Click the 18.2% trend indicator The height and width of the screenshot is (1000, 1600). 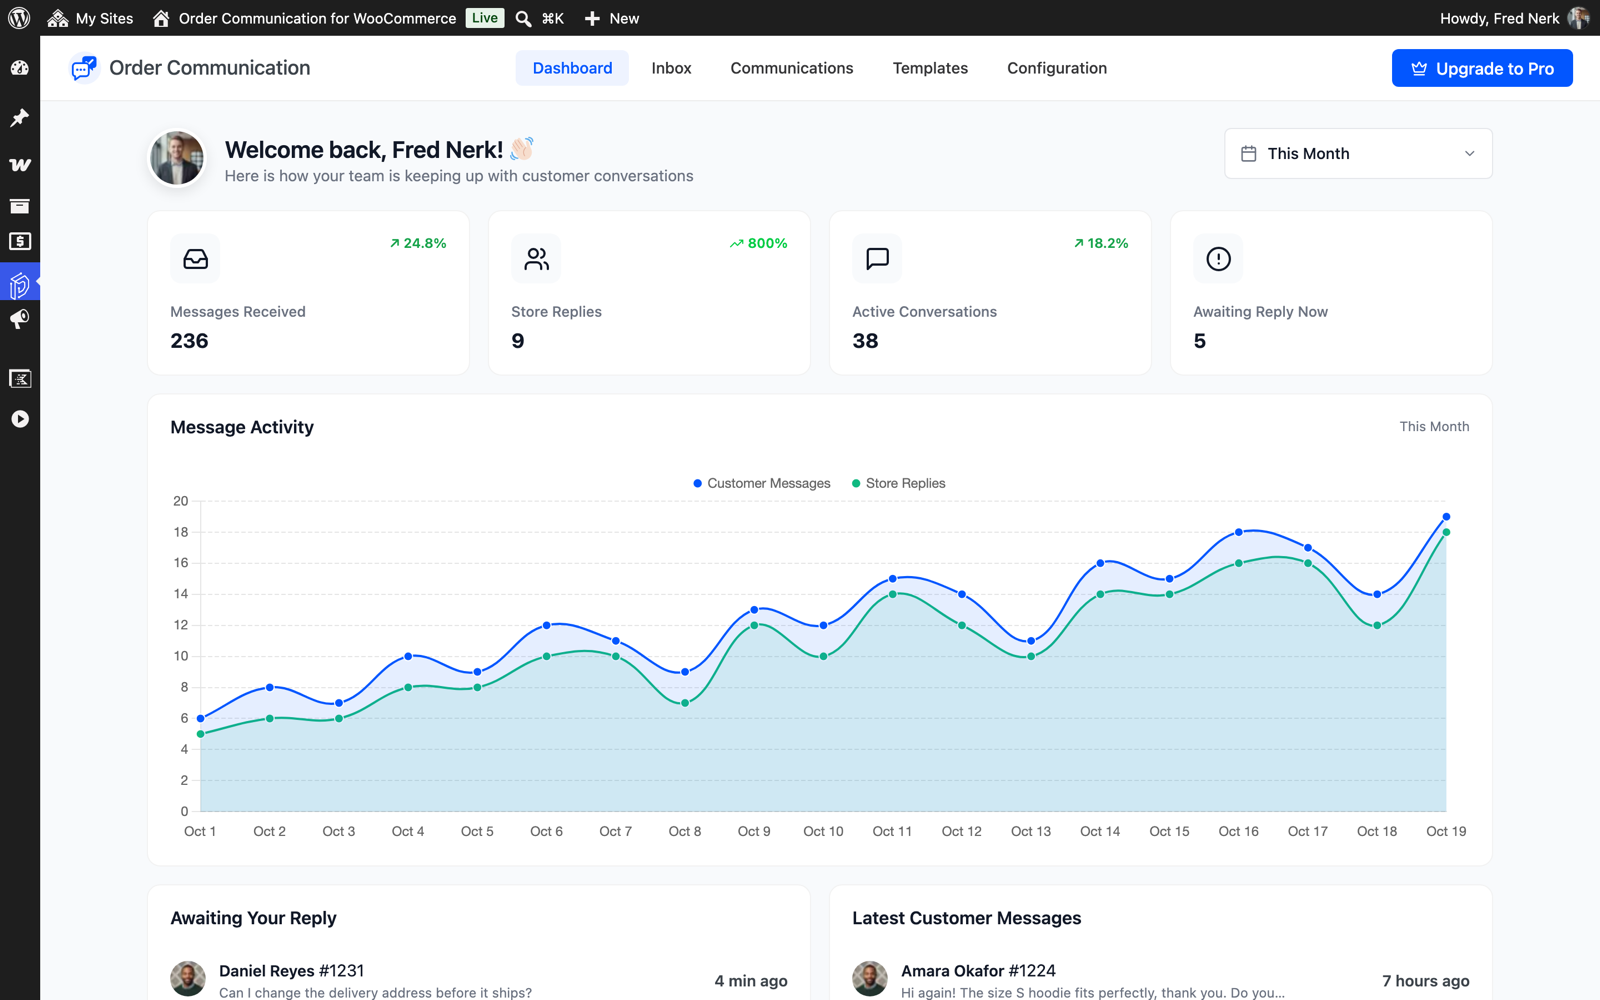[x=1100, y=243]
